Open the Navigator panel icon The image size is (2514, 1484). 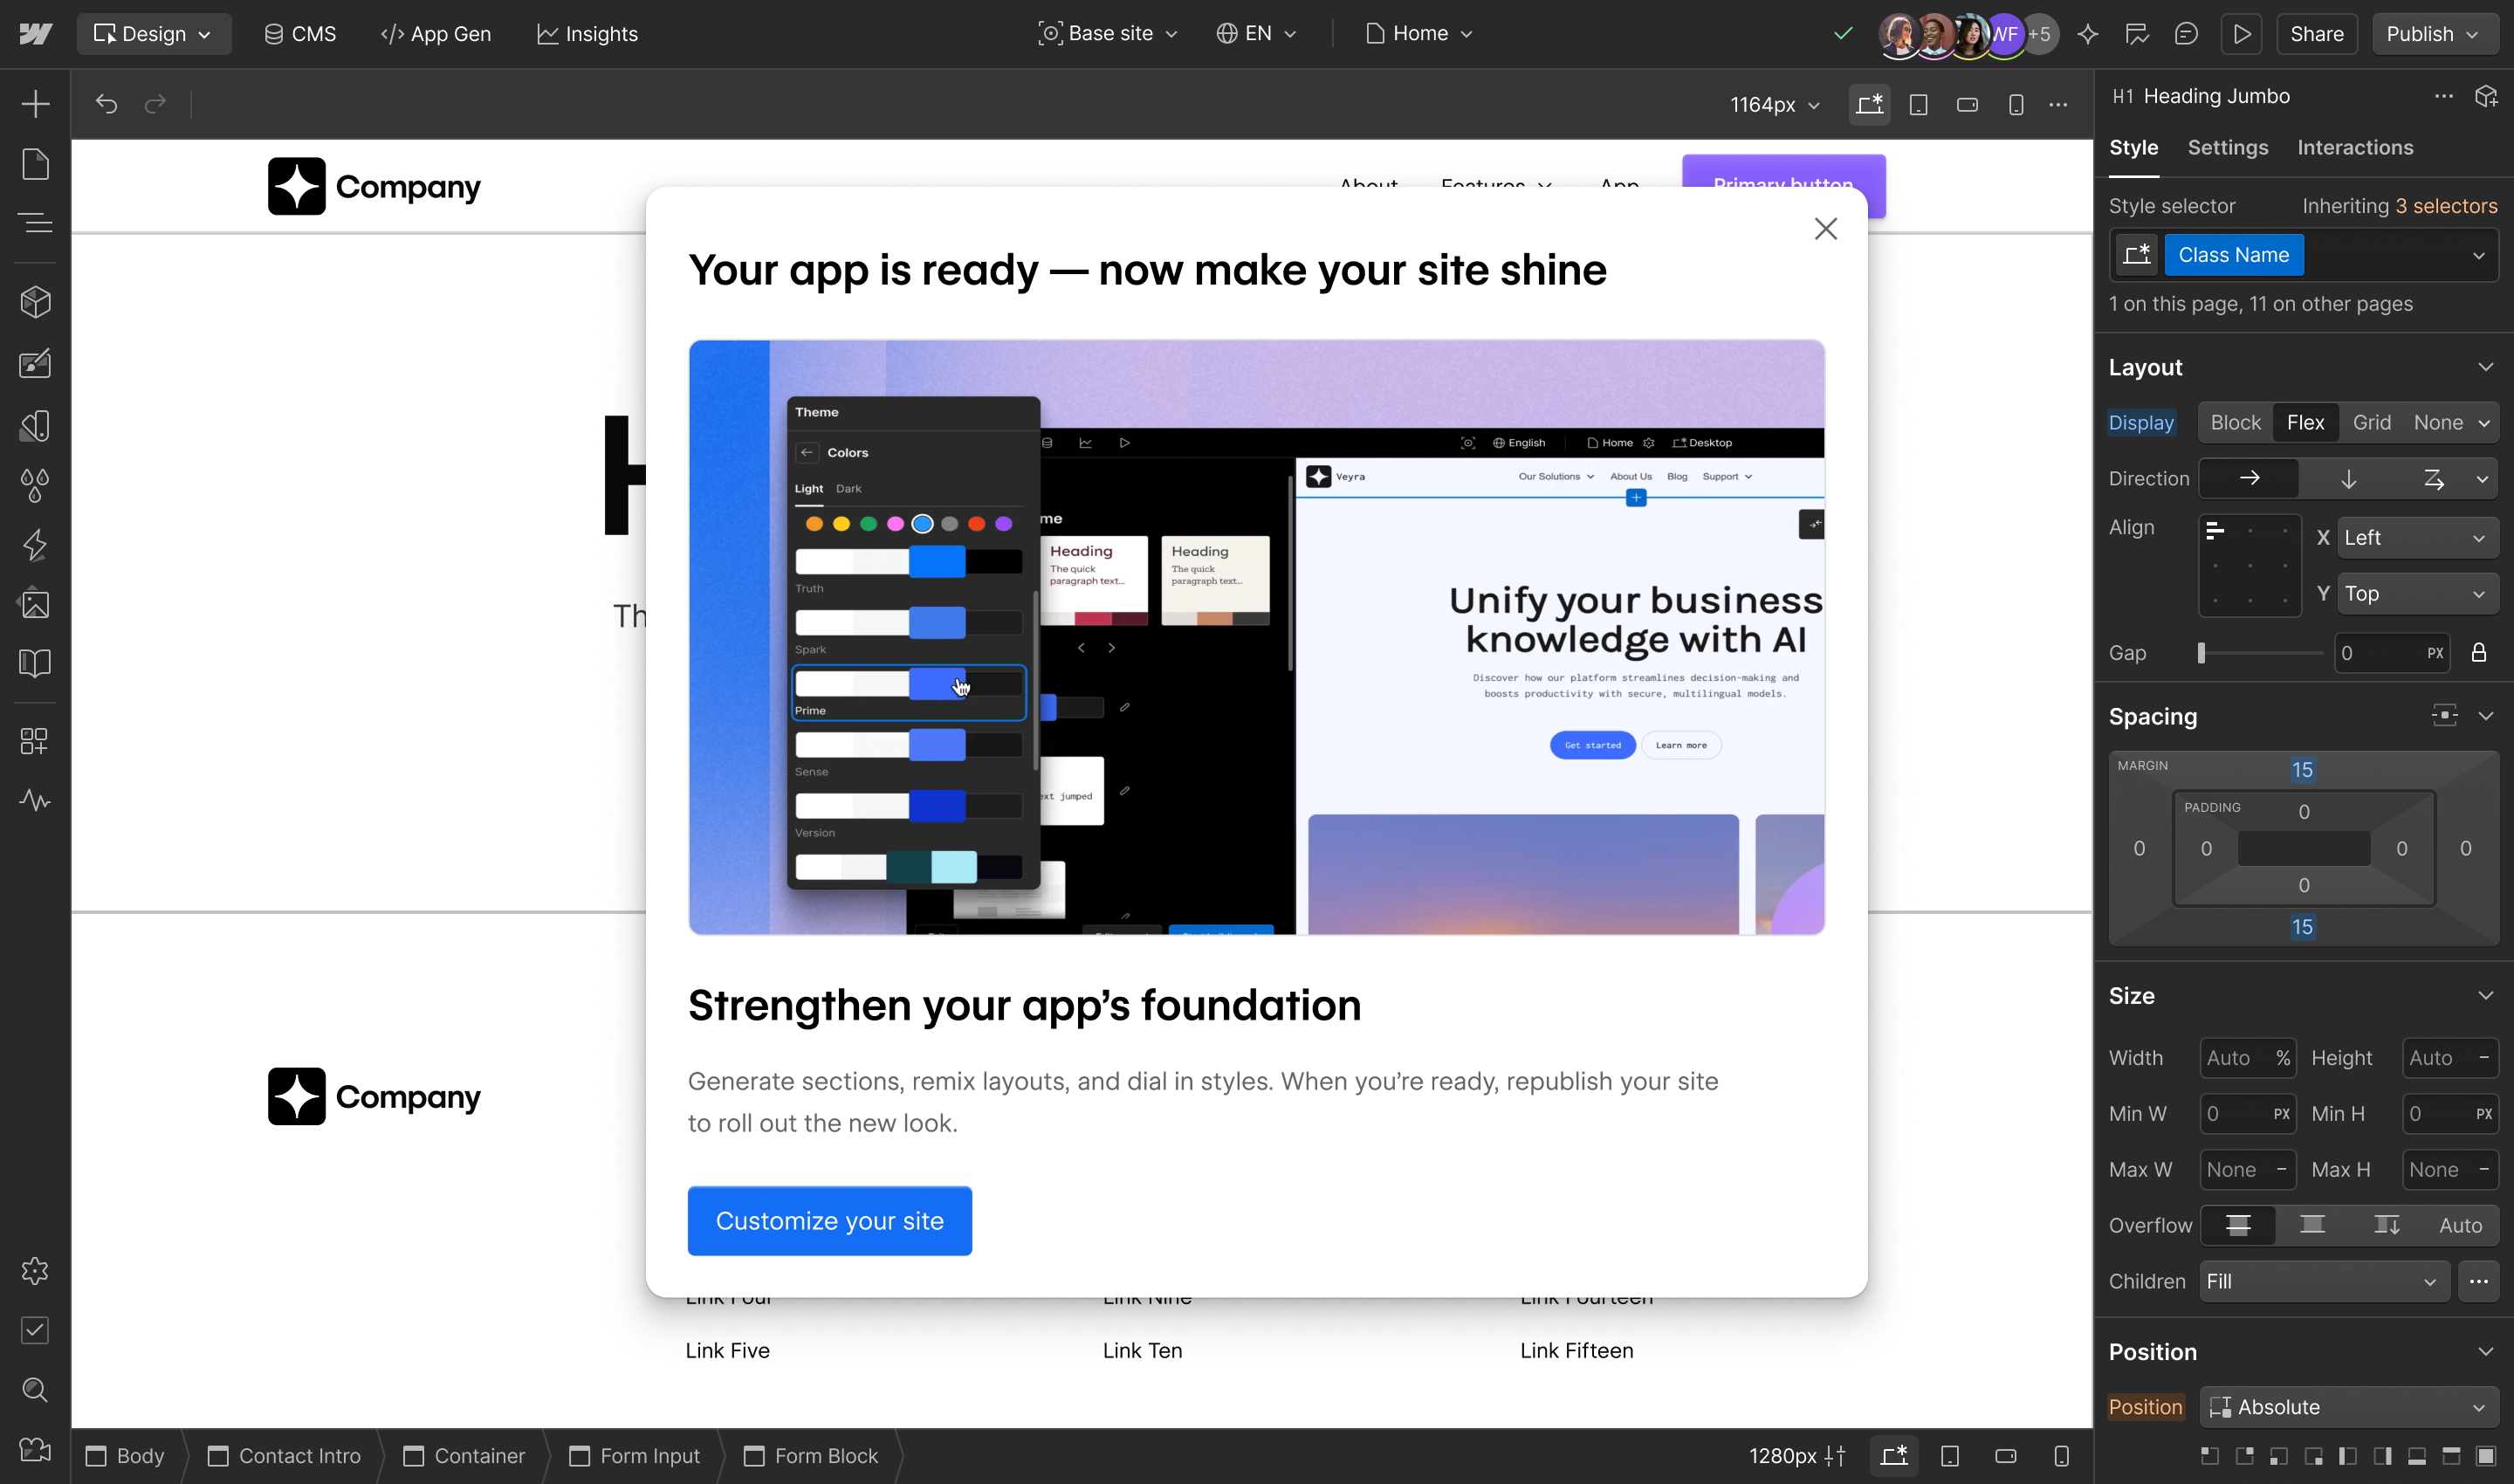coord(35,222)
